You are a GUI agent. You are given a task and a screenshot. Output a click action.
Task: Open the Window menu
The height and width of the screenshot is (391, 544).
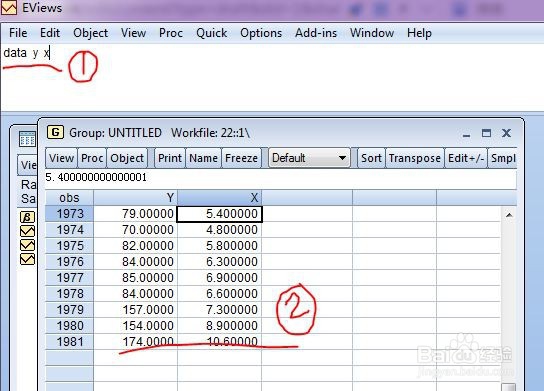coord(372,33)
